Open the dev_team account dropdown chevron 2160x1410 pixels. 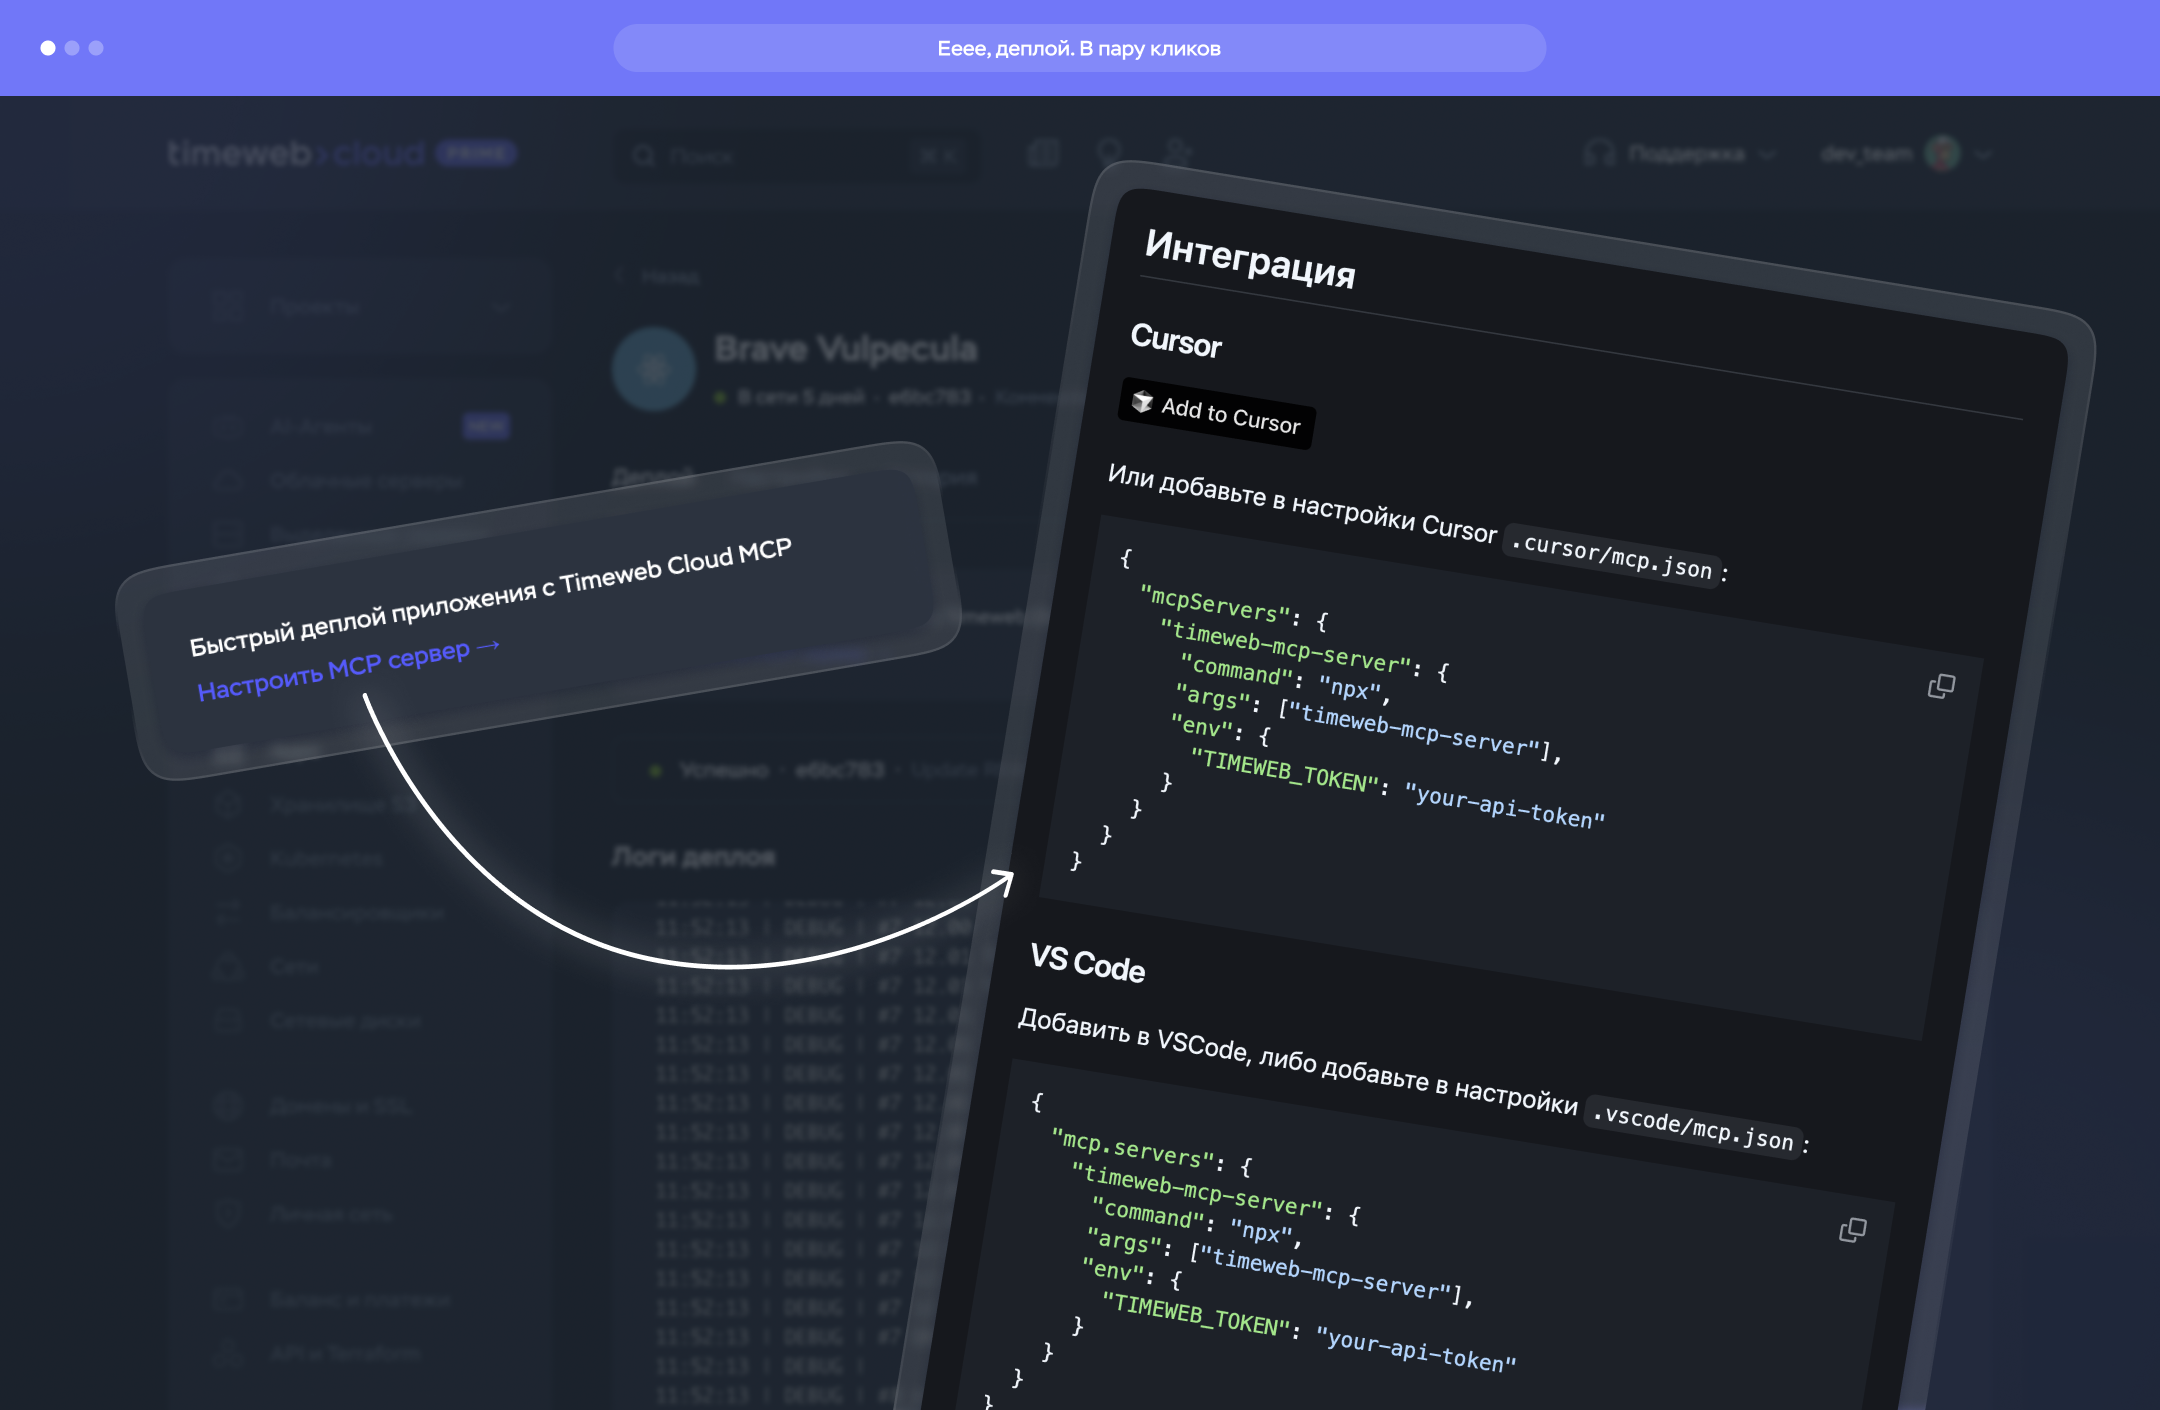coord(1984,154)
